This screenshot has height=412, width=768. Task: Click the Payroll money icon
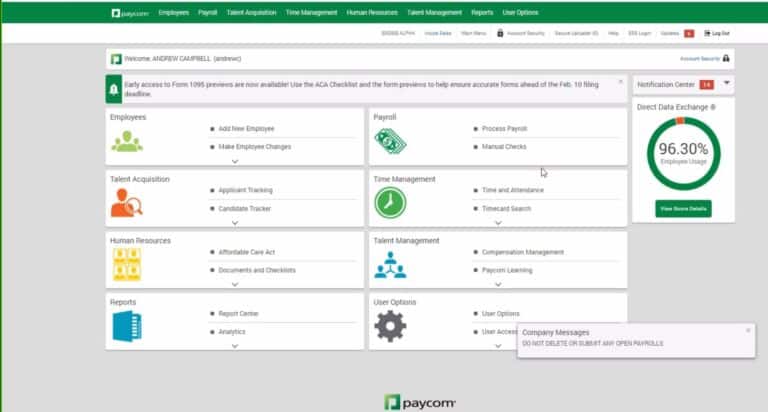(x=390, y=142)
